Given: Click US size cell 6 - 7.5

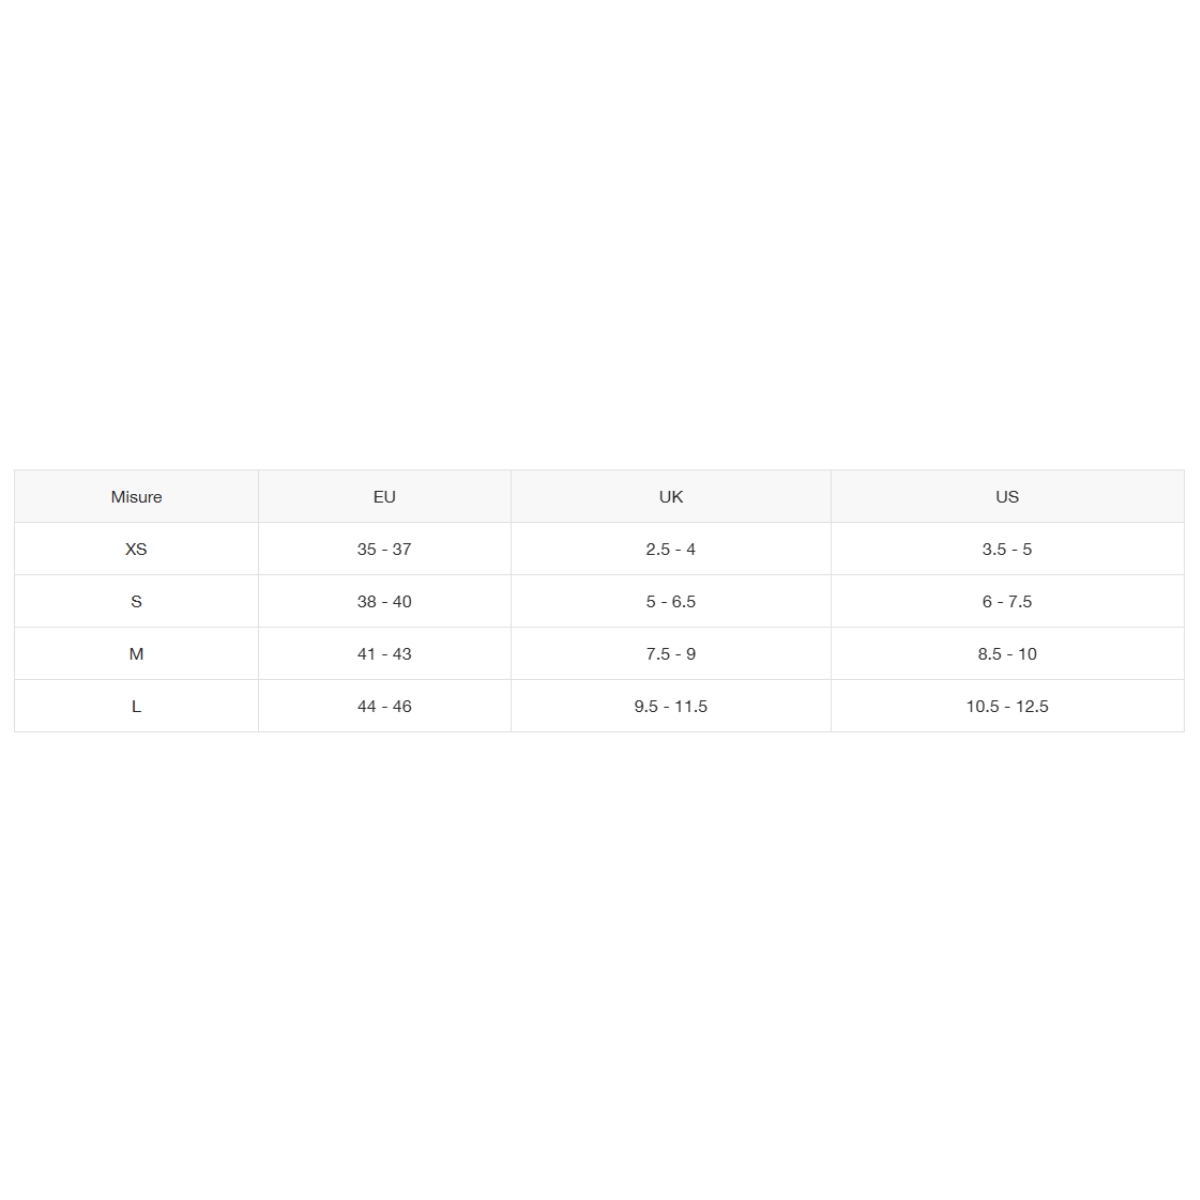Looking at the screenshot, I should tap(1007, 602).
